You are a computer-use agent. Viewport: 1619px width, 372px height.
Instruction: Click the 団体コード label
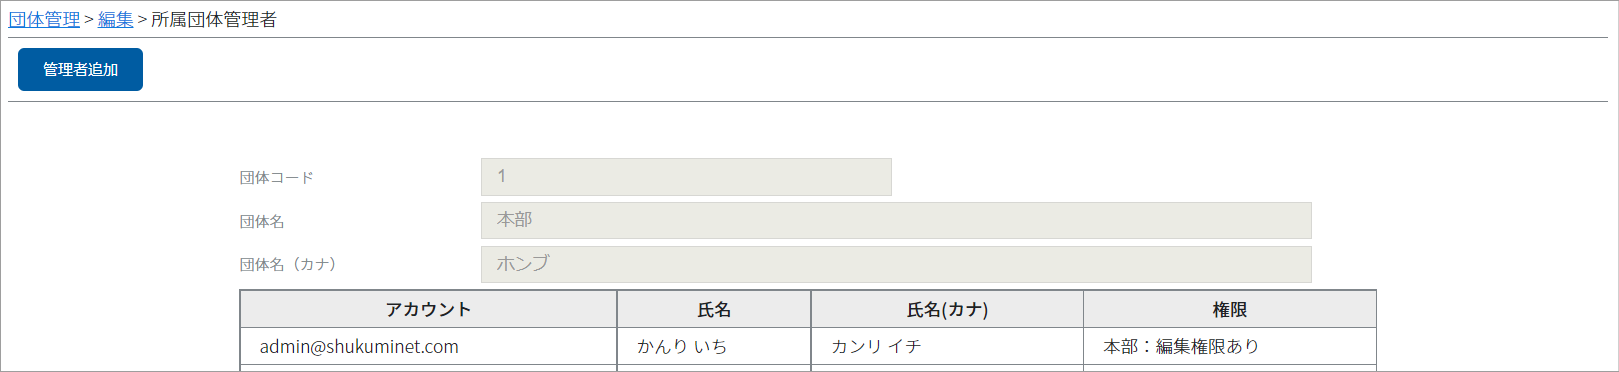(x=277, y=178)
